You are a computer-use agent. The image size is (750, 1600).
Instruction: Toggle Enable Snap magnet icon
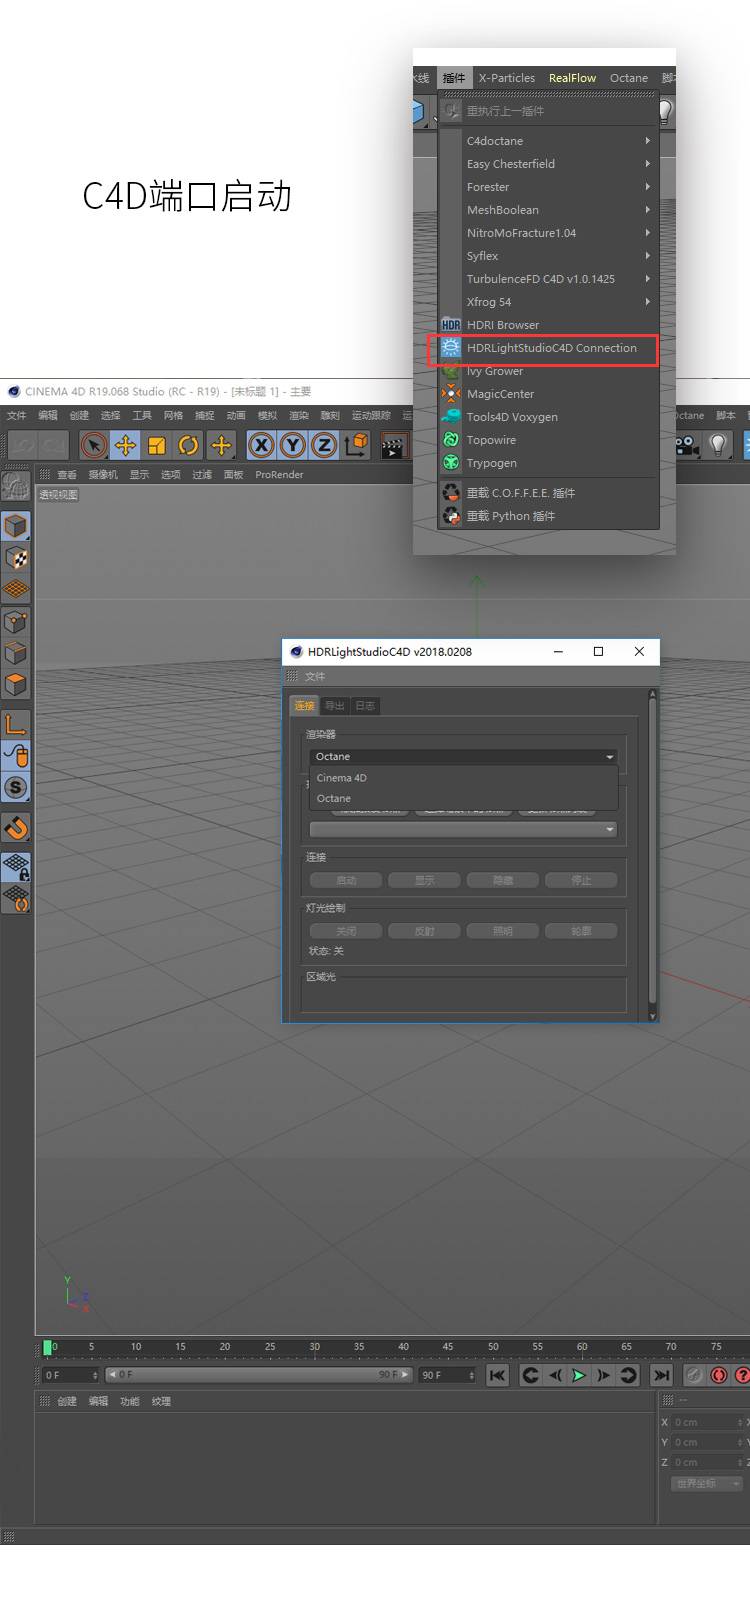tap(15, 827)
